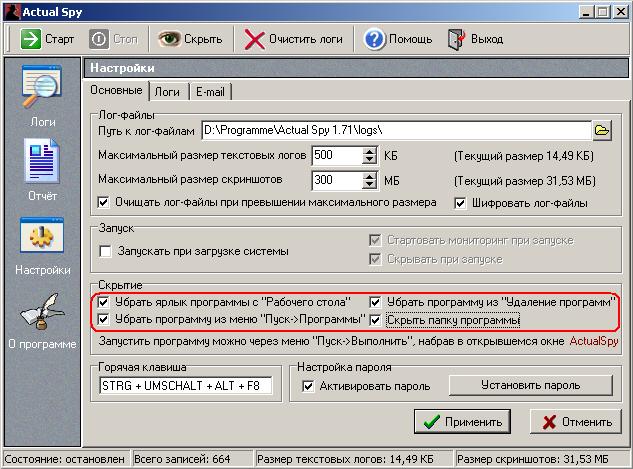
Task: Click status Размер скриншотов: 31,53 МБ
Action: click(532, 459)
